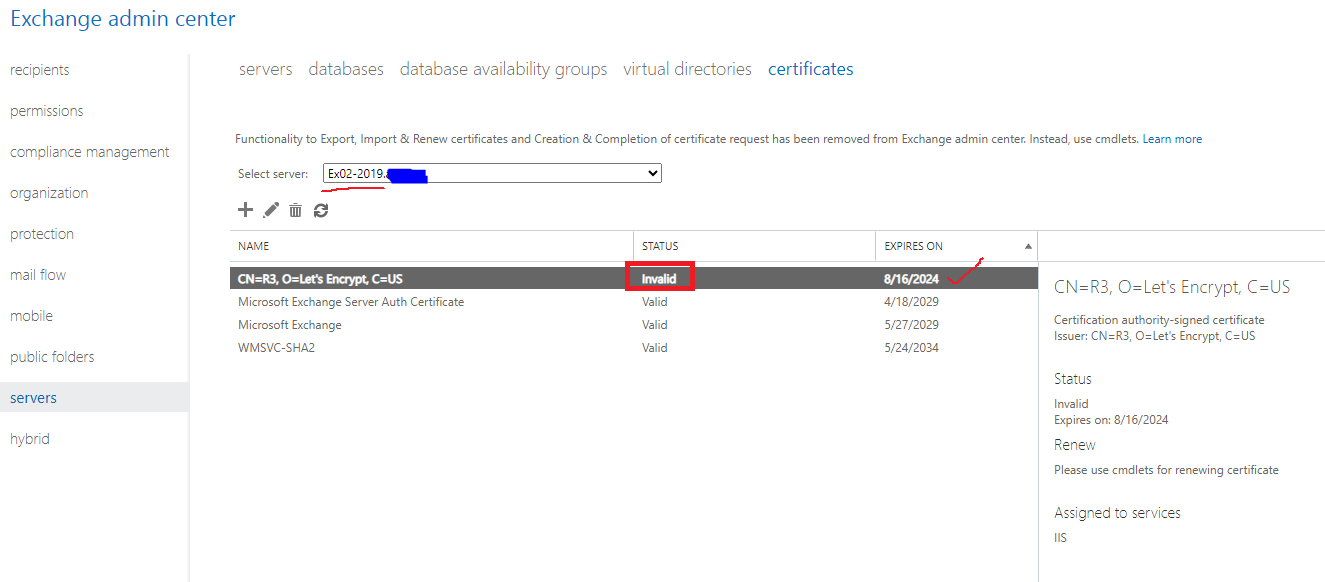The width and height of the screenshot is (1325, 582).
Task: Open the protection section in sidebar
Action: [x=41, y=233]
